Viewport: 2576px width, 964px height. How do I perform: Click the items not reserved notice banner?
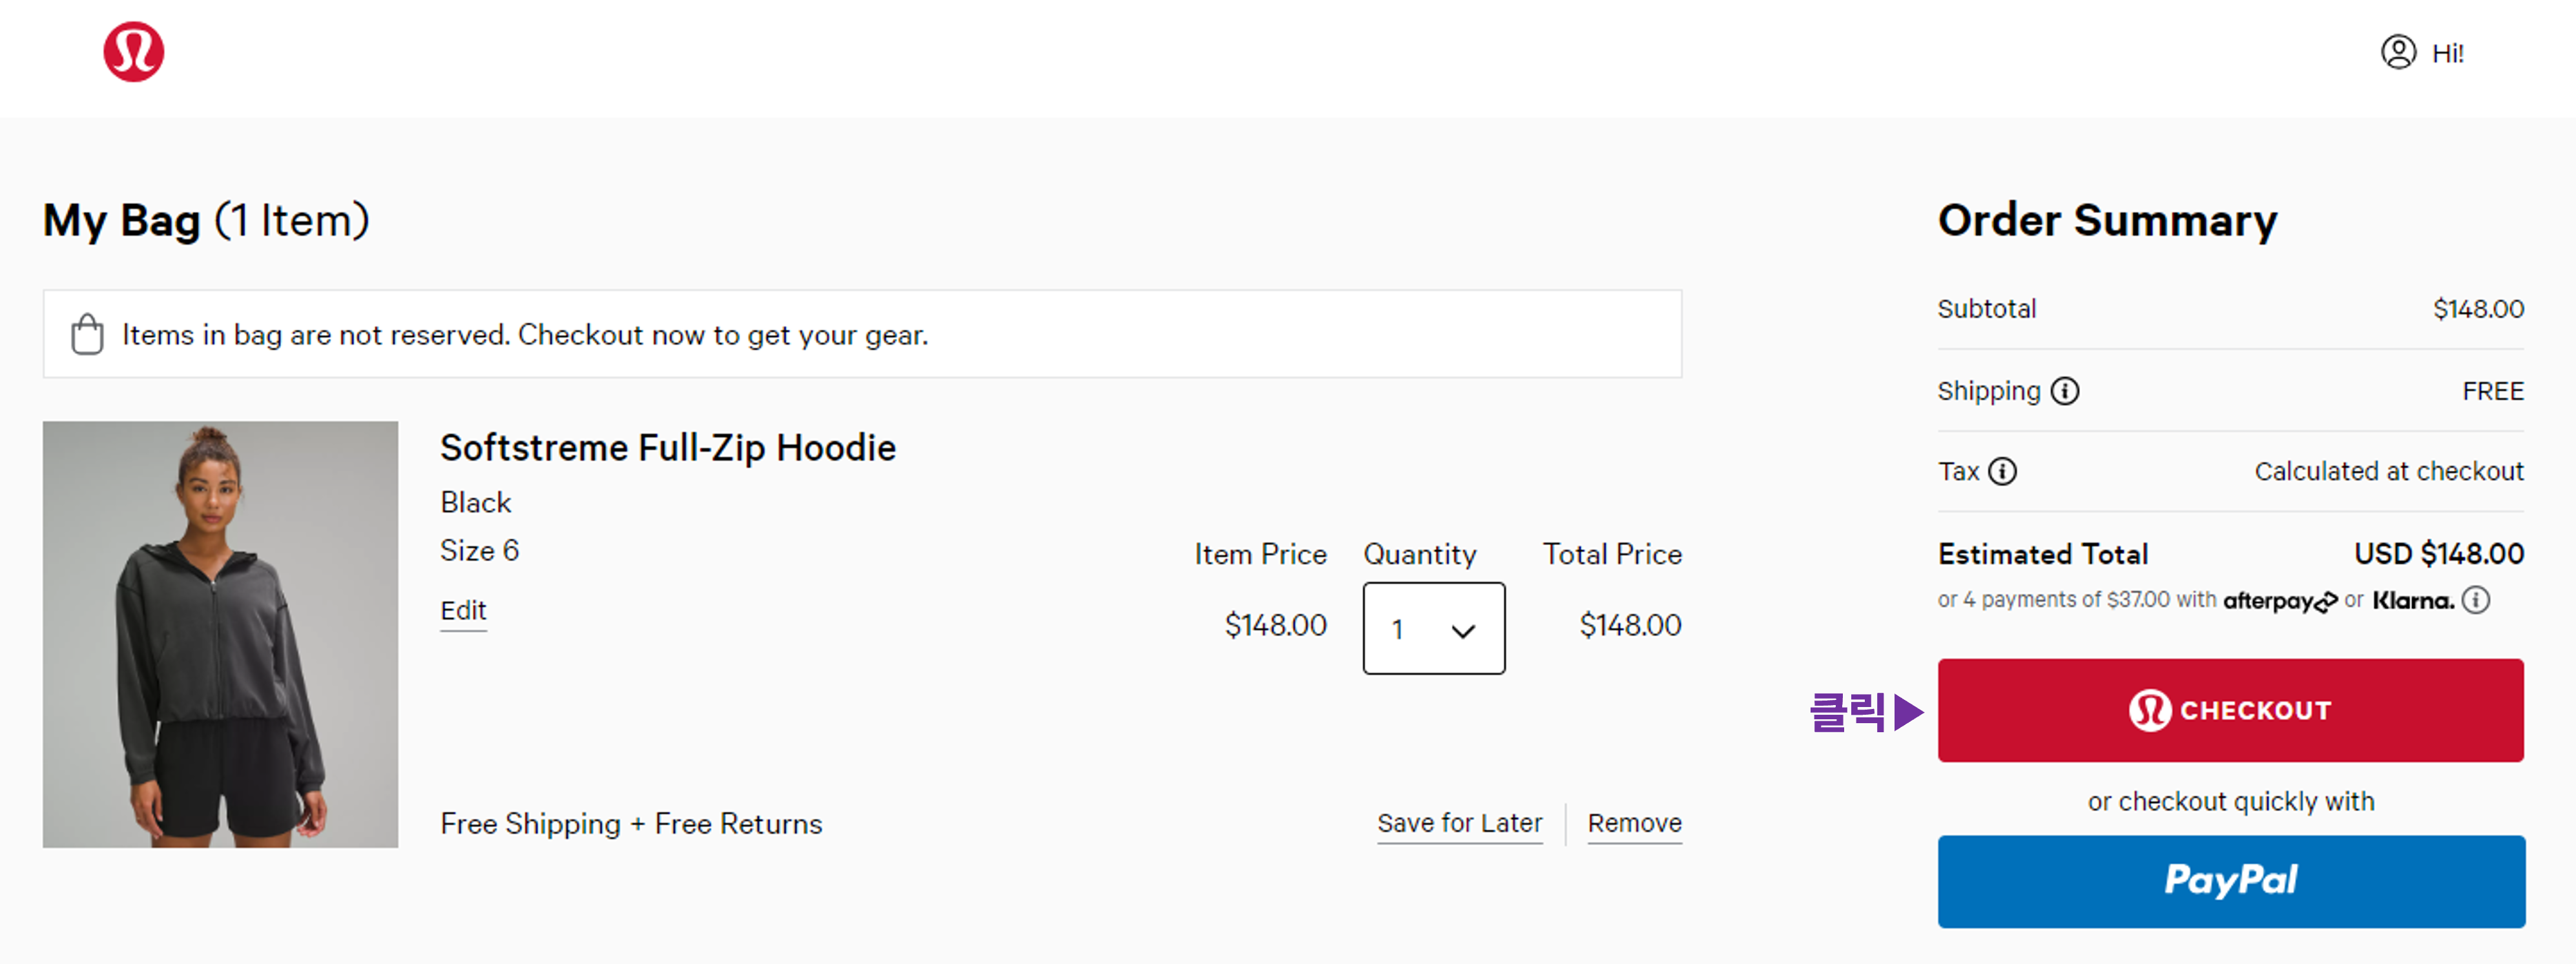tap(862, 334)
